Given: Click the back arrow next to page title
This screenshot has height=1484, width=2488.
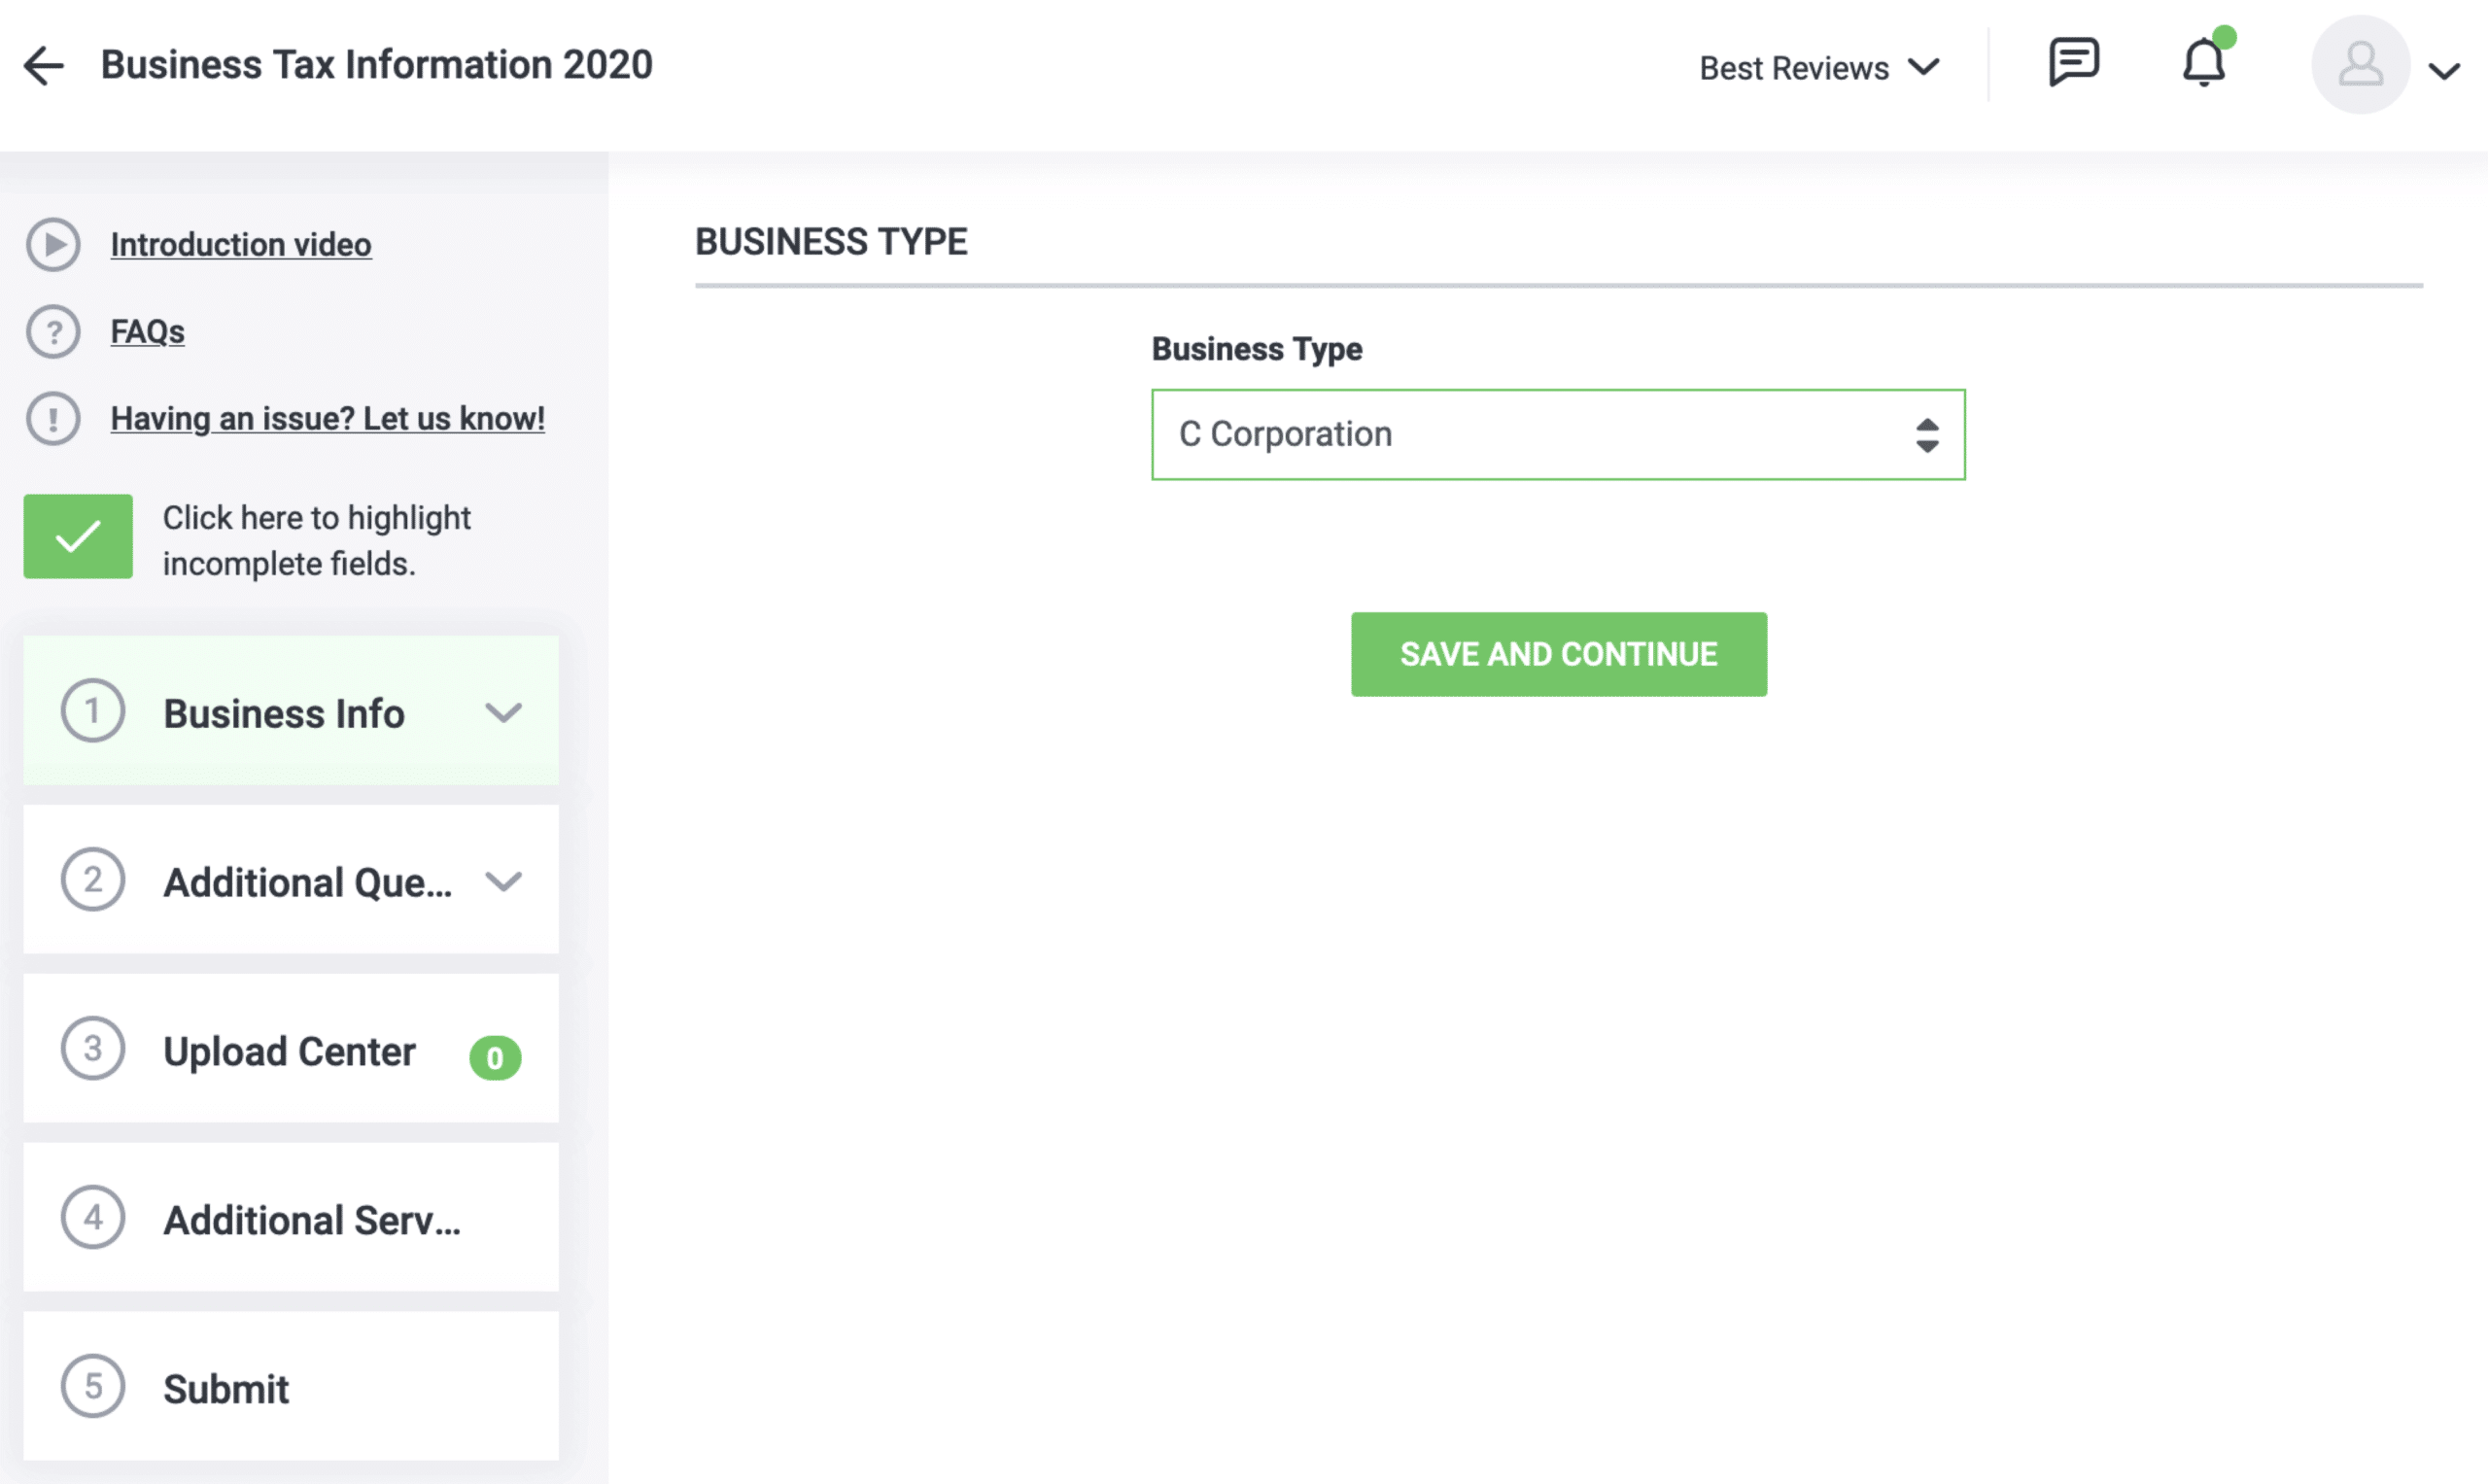Looking at the screenshot, I should (43, 64).
